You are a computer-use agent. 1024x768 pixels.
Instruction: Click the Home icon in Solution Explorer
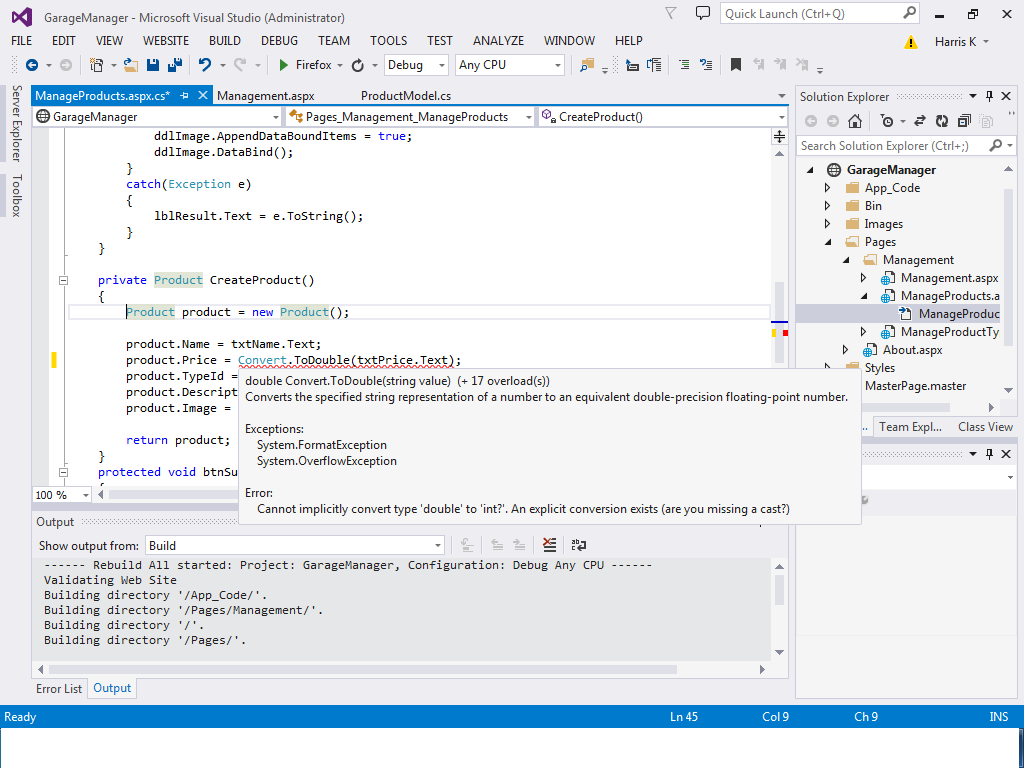(x=855, y=121)
